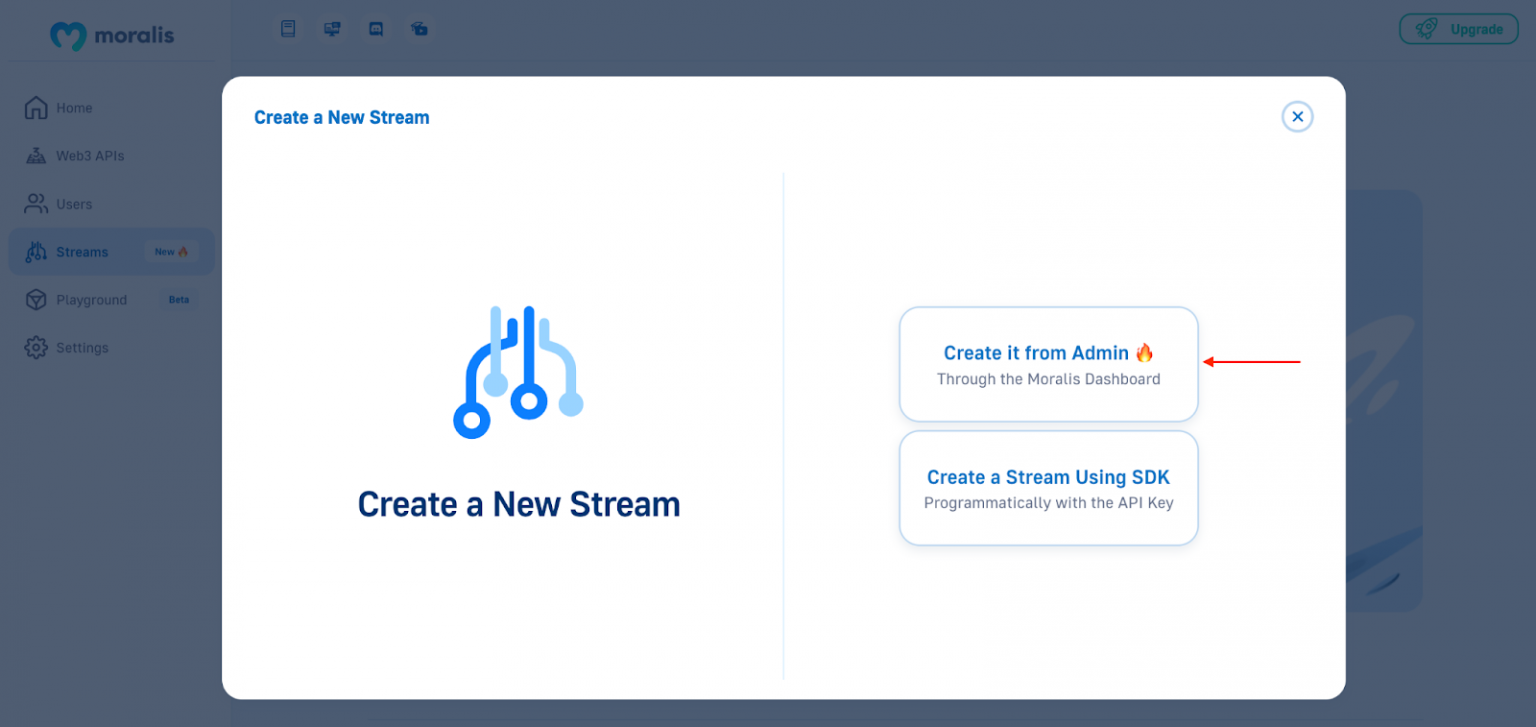Viewport: 1536px width, 727px height.
Task: Select Home in the sidebar menu
Action: 75,108
